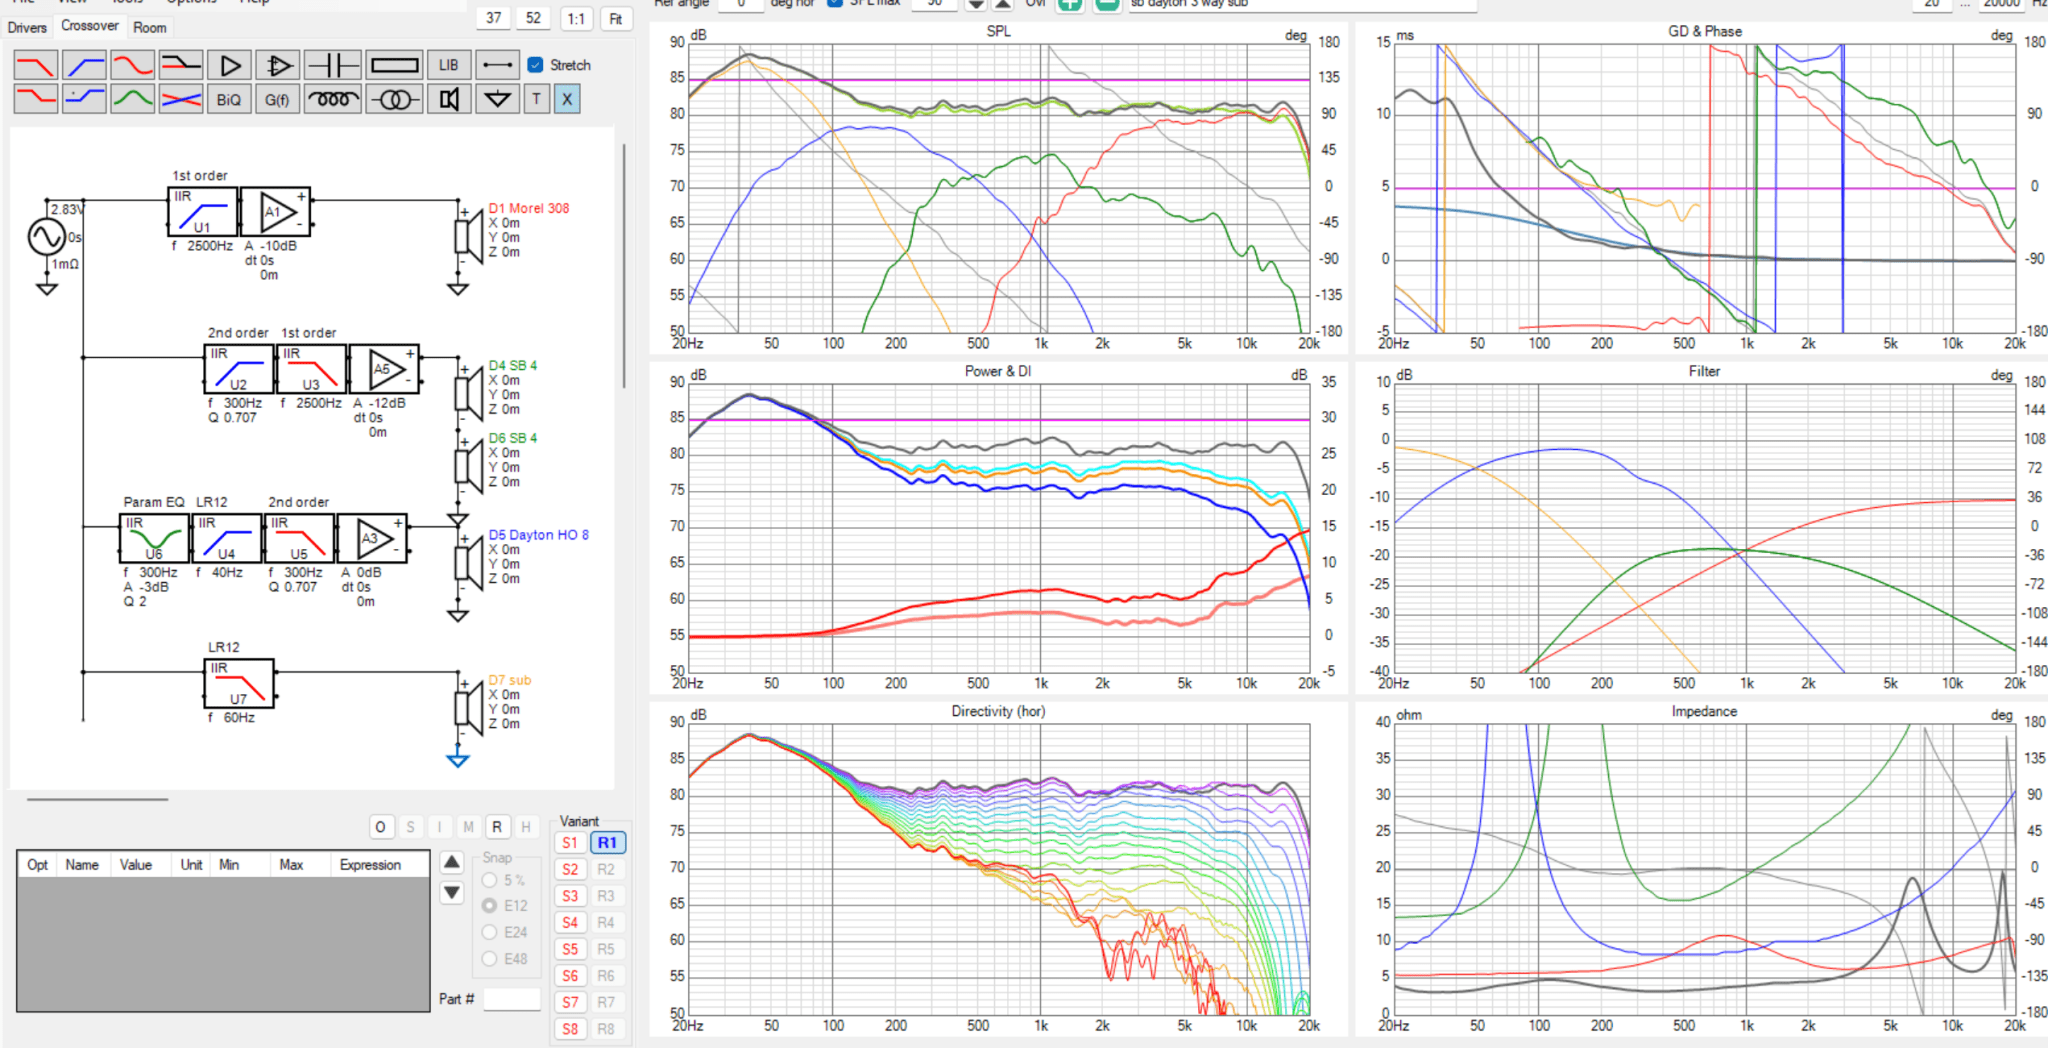Click the 37 zoom value box
This screenshot has height=1048, width=2048.
coord(494,18)
